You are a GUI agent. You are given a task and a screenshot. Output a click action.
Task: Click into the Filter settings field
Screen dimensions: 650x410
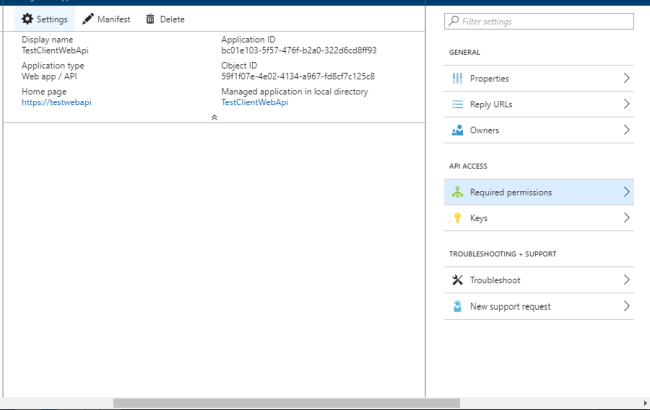tap(539, 21)
